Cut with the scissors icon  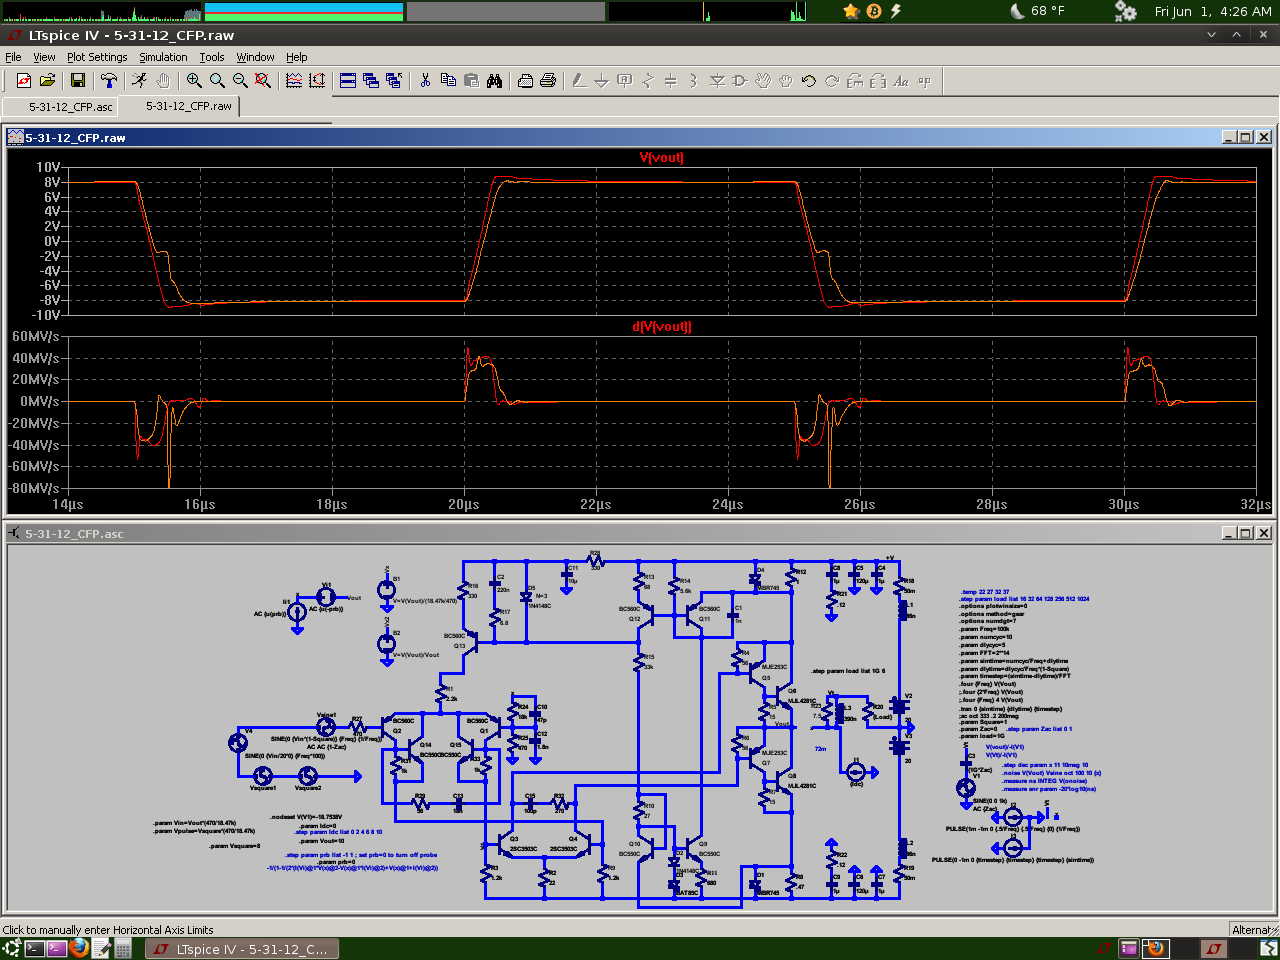point(425,81)
